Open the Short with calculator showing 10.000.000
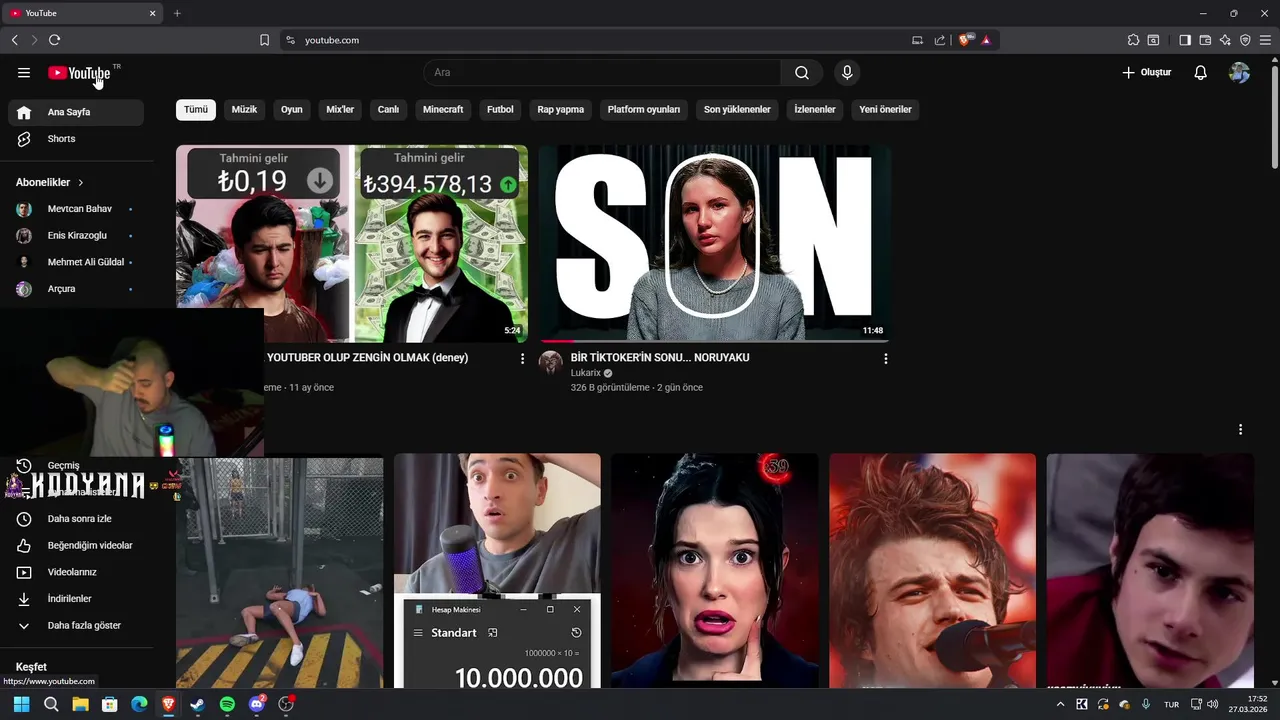Image resolution: width=1280 pixels, height=720 pixels. point(497,571)
